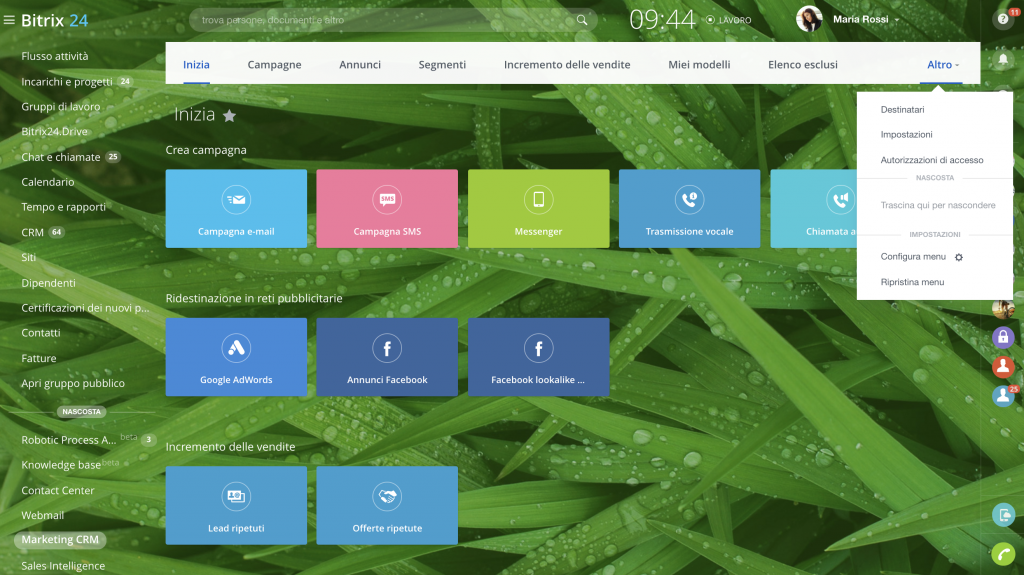The image size is (1024, 575).
Task: Select the Messenger campaign tile
Action: click(x=538, y=208)
